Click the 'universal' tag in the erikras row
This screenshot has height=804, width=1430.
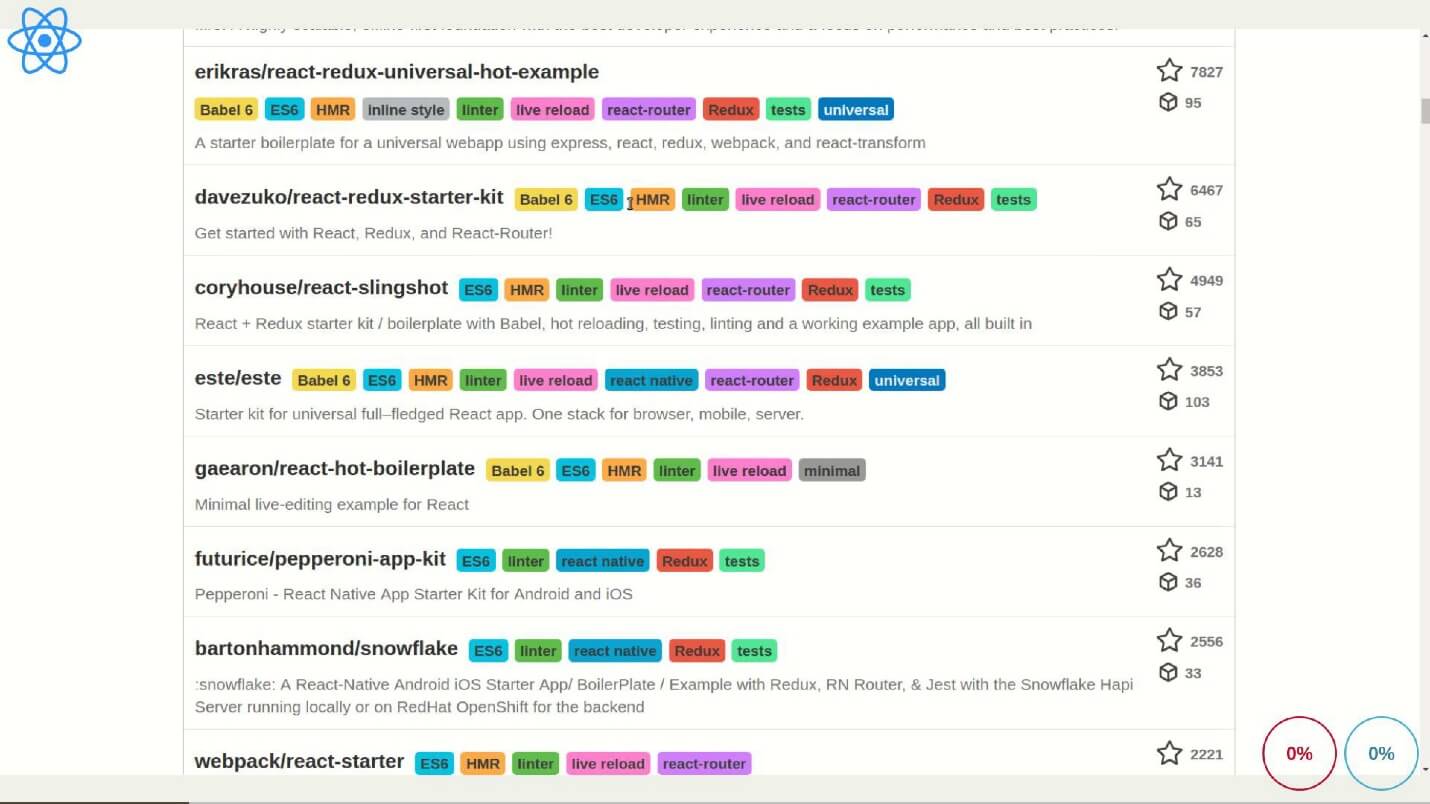click(856, 110)
